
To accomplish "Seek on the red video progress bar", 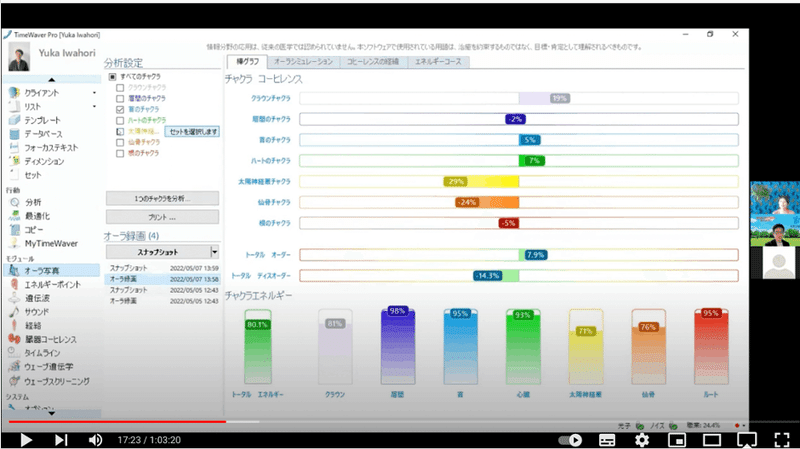I will point(117,422).
